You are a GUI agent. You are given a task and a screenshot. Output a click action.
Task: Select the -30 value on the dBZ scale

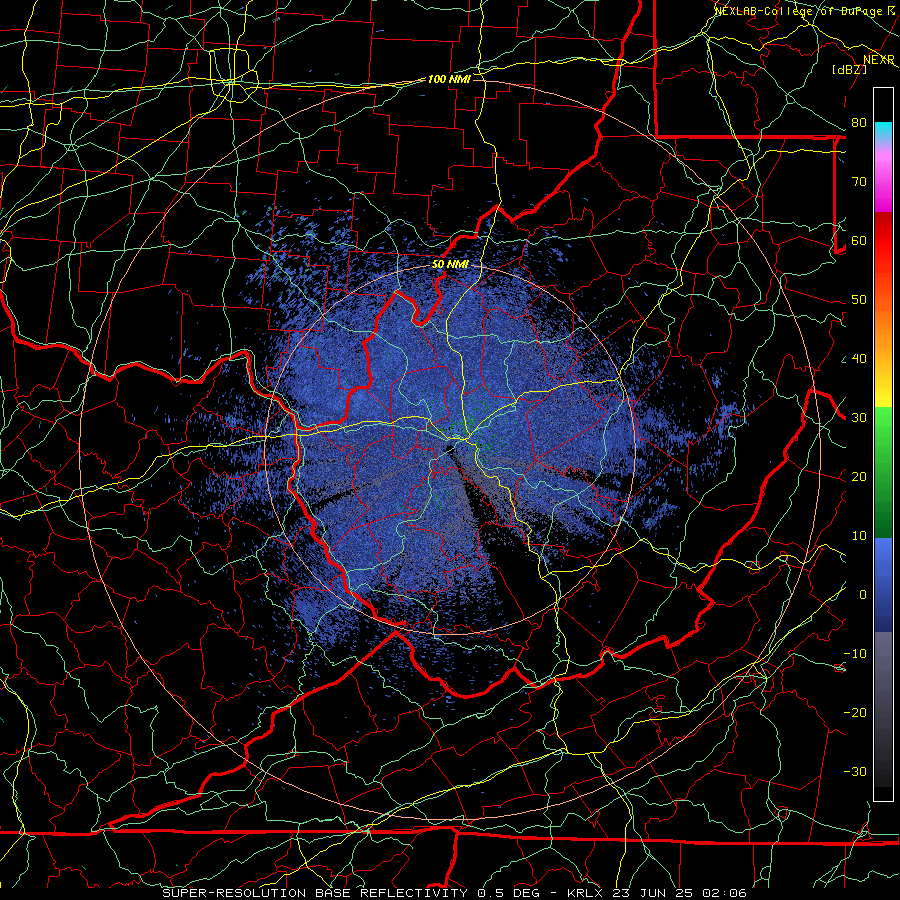tap(855, 771)
